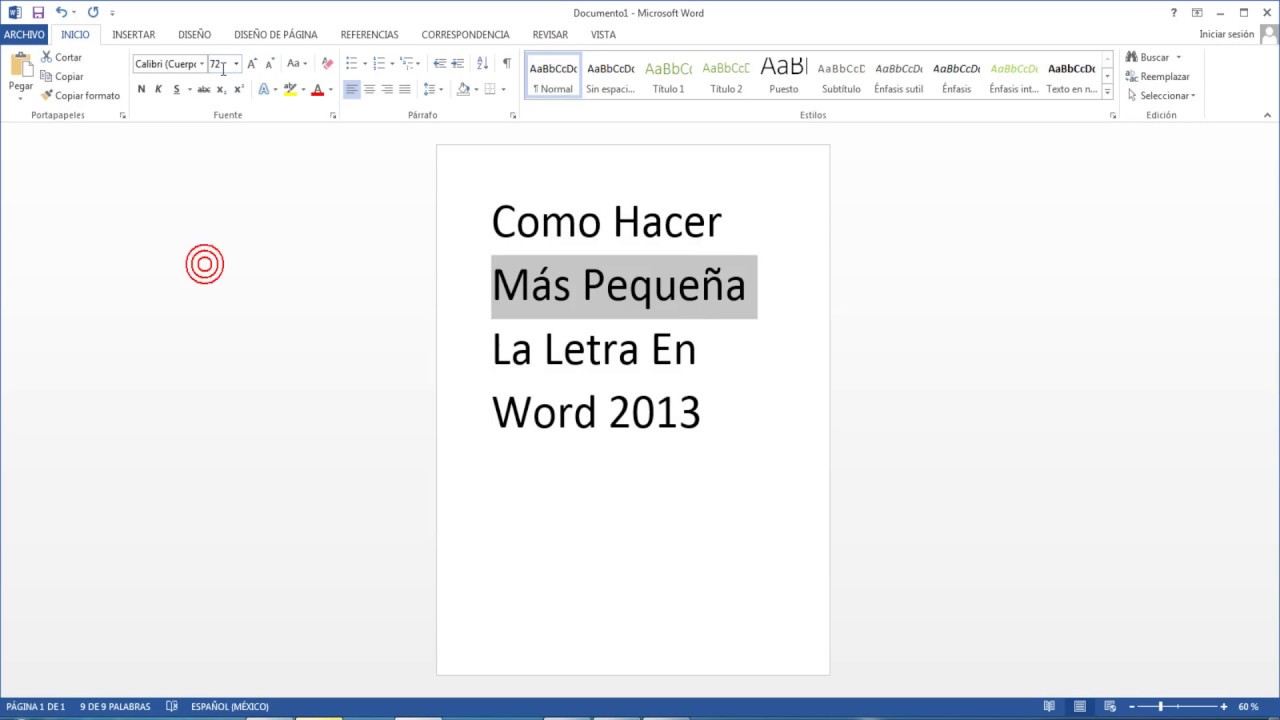Toggle underline (S) formatting

click(x=176, y=90)
